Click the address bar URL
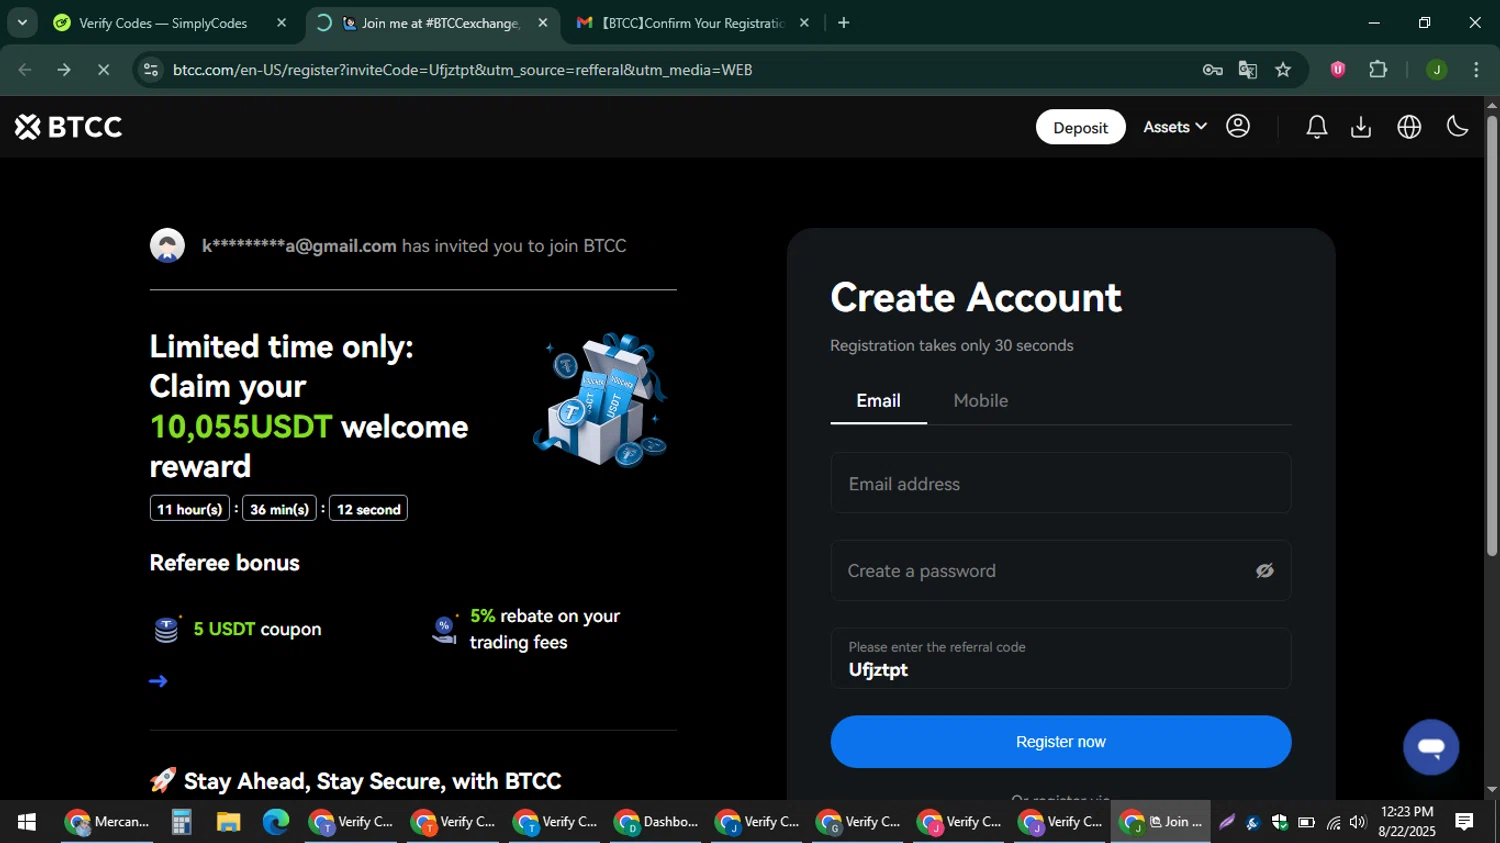Screen dimensions: 1500x843 click(462, 70)
